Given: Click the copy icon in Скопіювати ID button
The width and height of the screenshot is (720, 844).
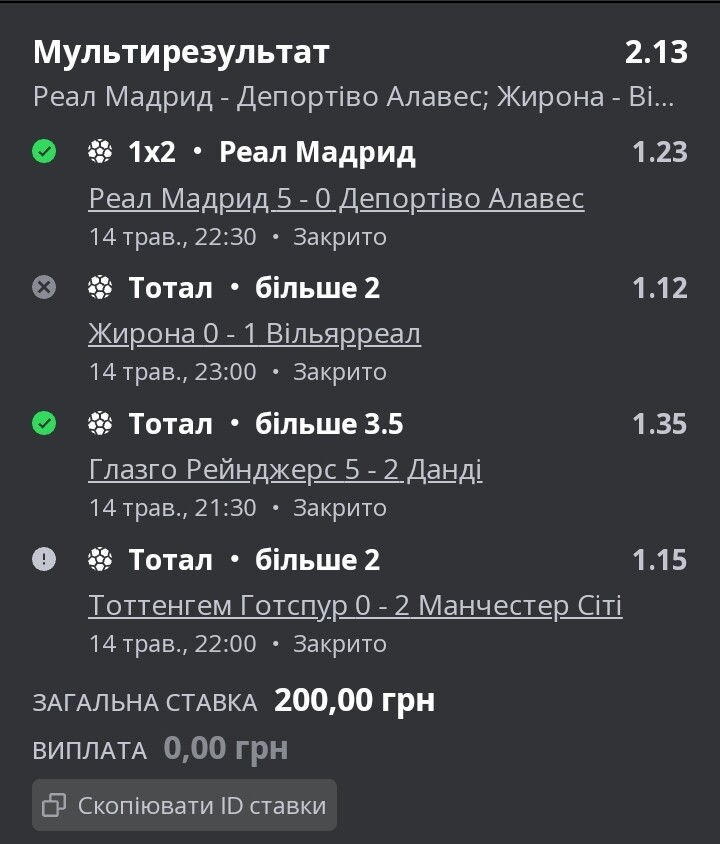Looking at the screenshot, I should click(x=54, y=805).
